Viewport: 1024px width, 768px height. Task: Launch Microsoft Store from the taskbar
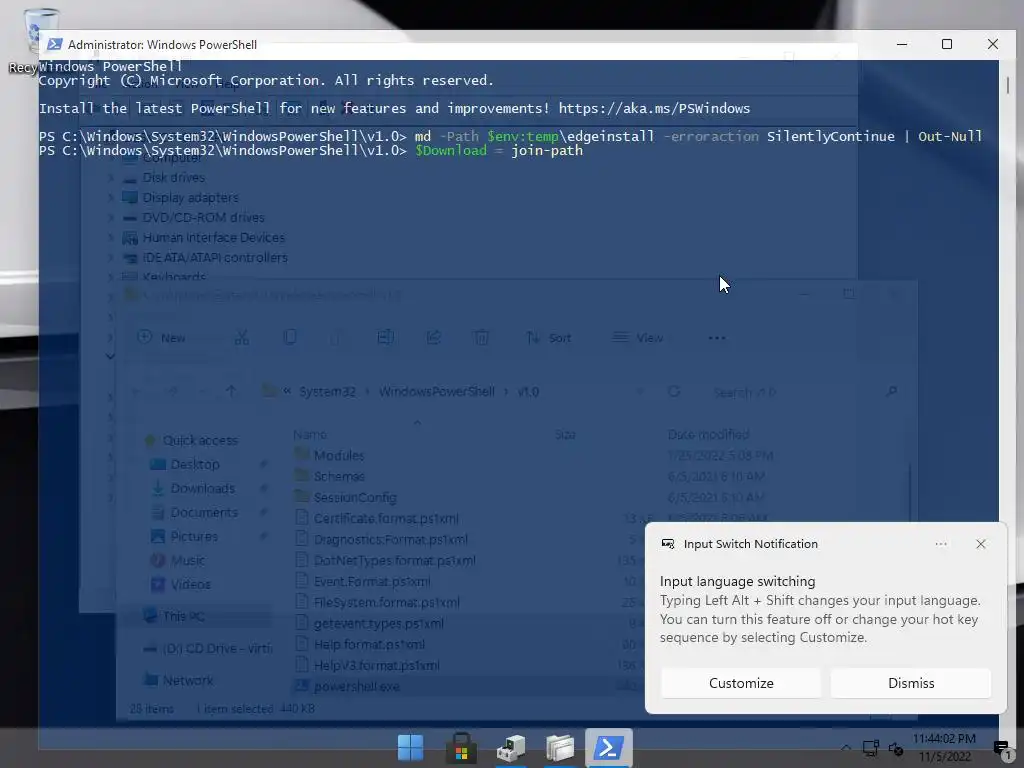tap(461, 748)
